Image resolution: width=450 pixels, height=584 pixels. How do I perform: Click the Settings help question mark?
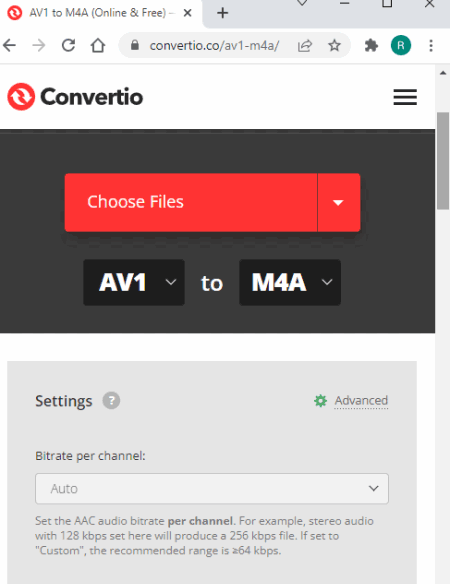coord(111,401)
